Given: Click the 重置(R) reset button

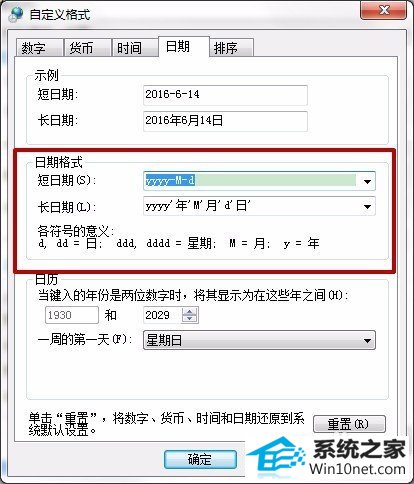Looking at the screenshot, I should click(349, 424).
